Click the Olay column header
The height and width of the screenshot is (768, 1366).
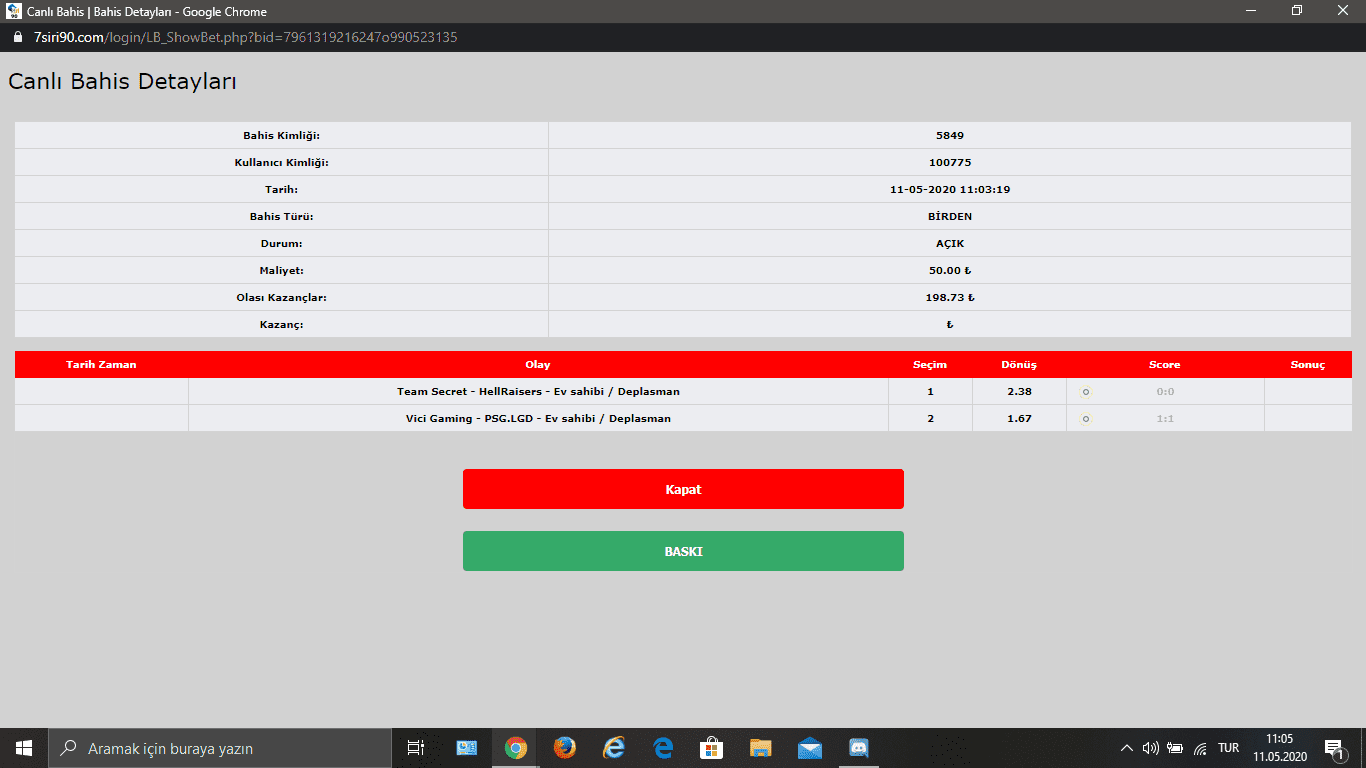tap(538, 365)
